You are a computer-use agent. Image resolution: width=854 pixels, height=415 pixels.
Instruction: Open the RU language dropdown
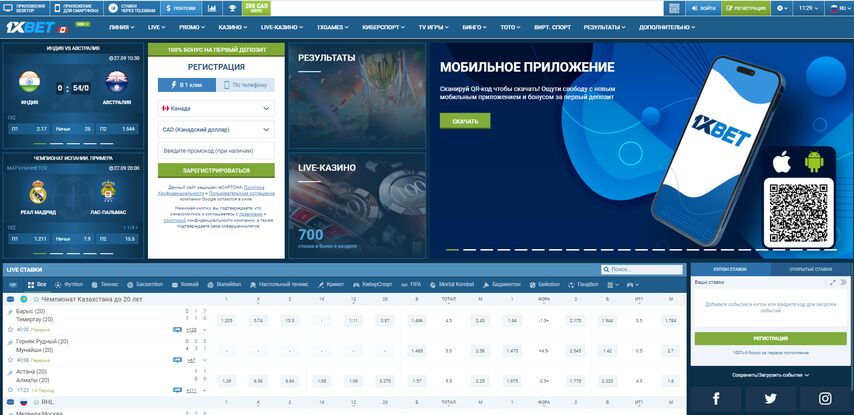coord(839,8)
